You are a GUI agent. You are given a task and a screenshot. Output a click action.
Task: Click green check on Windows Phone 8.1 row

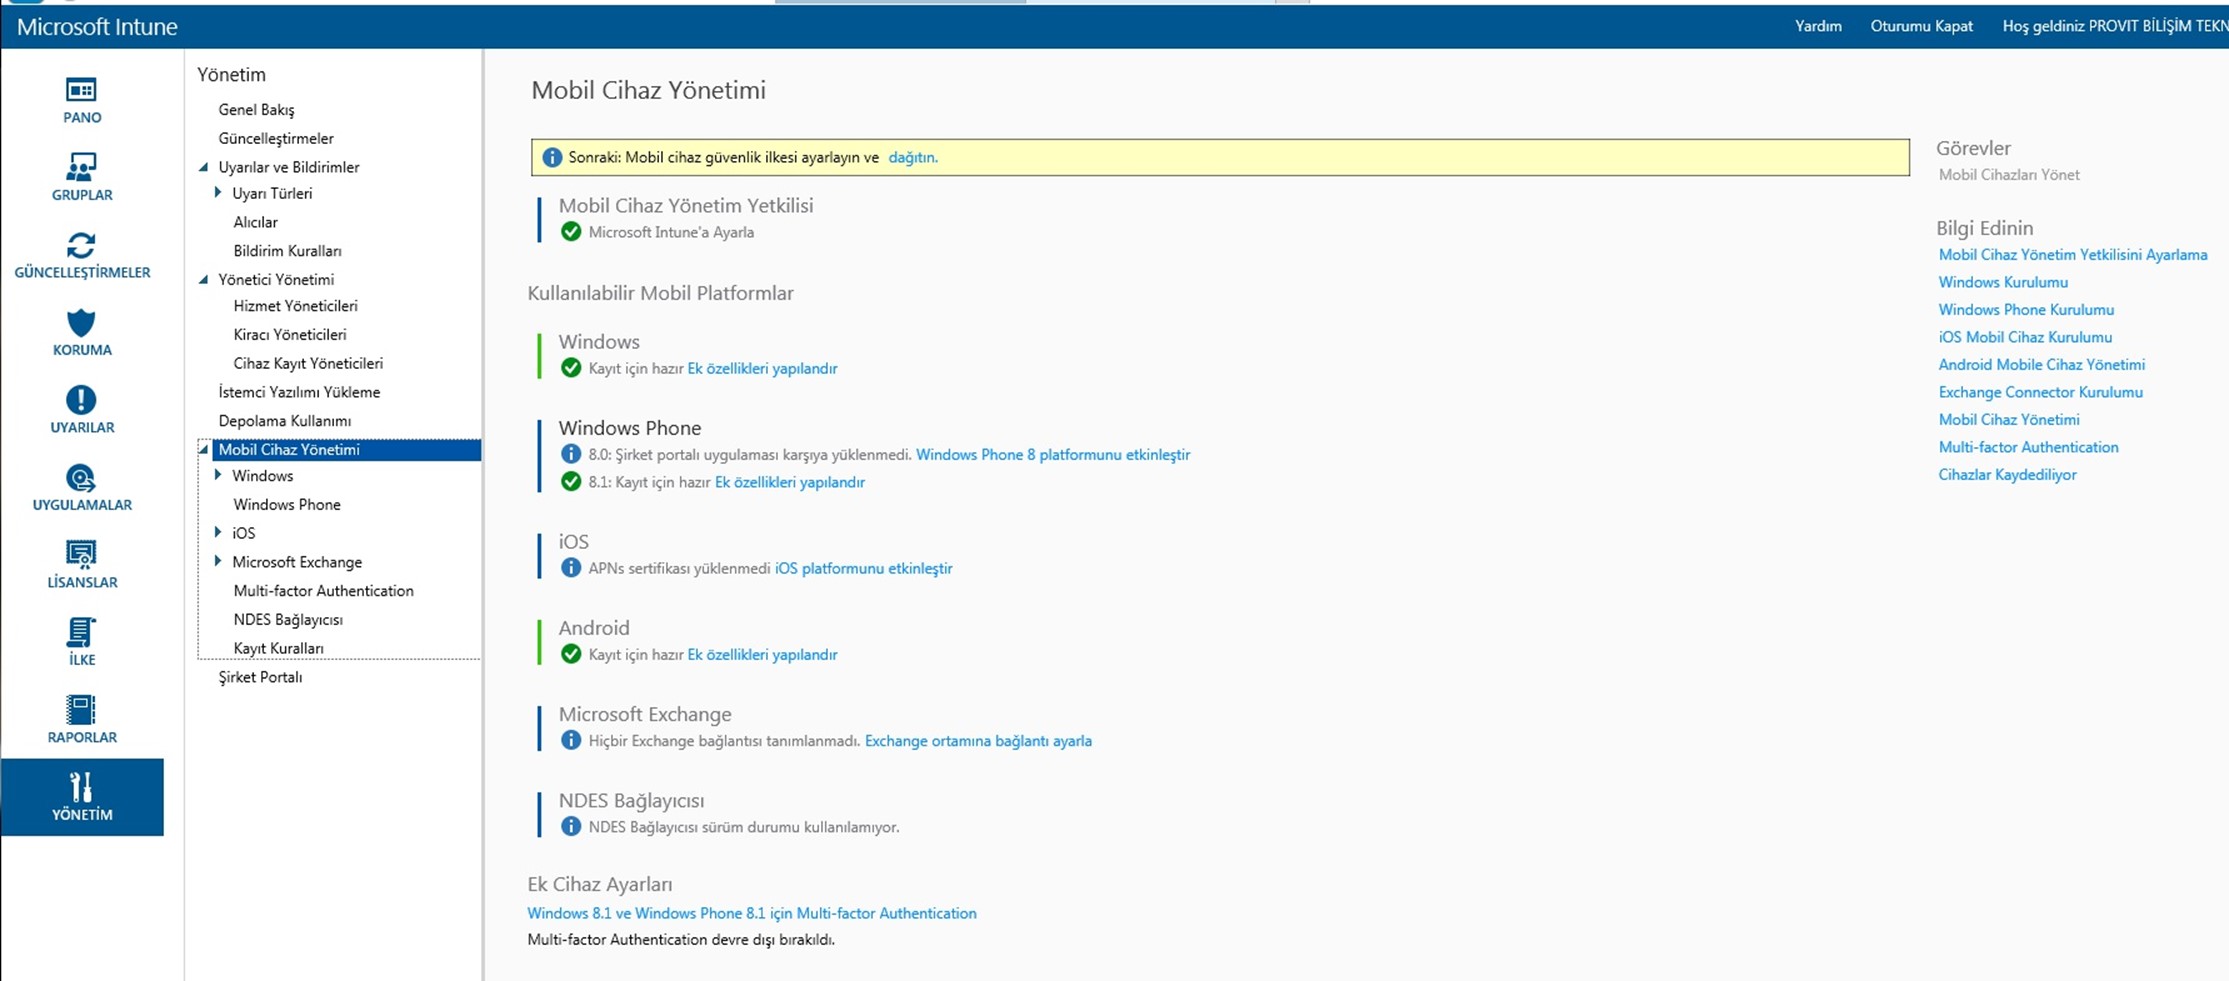click(571, 482)
